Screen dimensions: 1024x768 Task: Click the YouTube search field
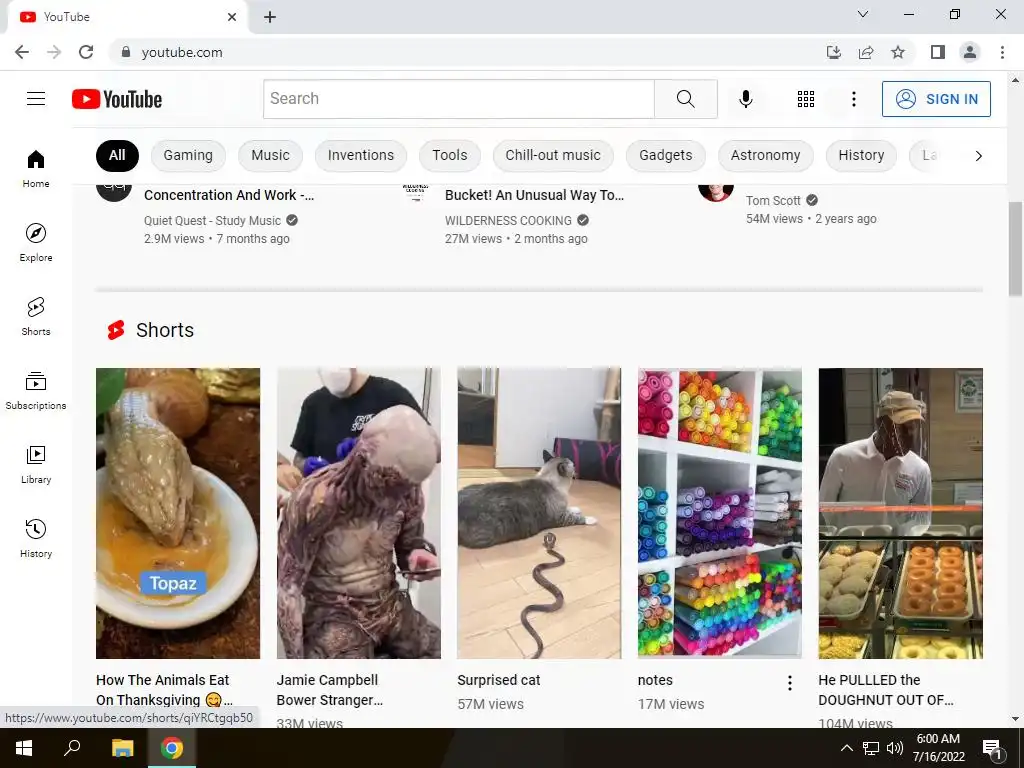click(x=458, y=99)
